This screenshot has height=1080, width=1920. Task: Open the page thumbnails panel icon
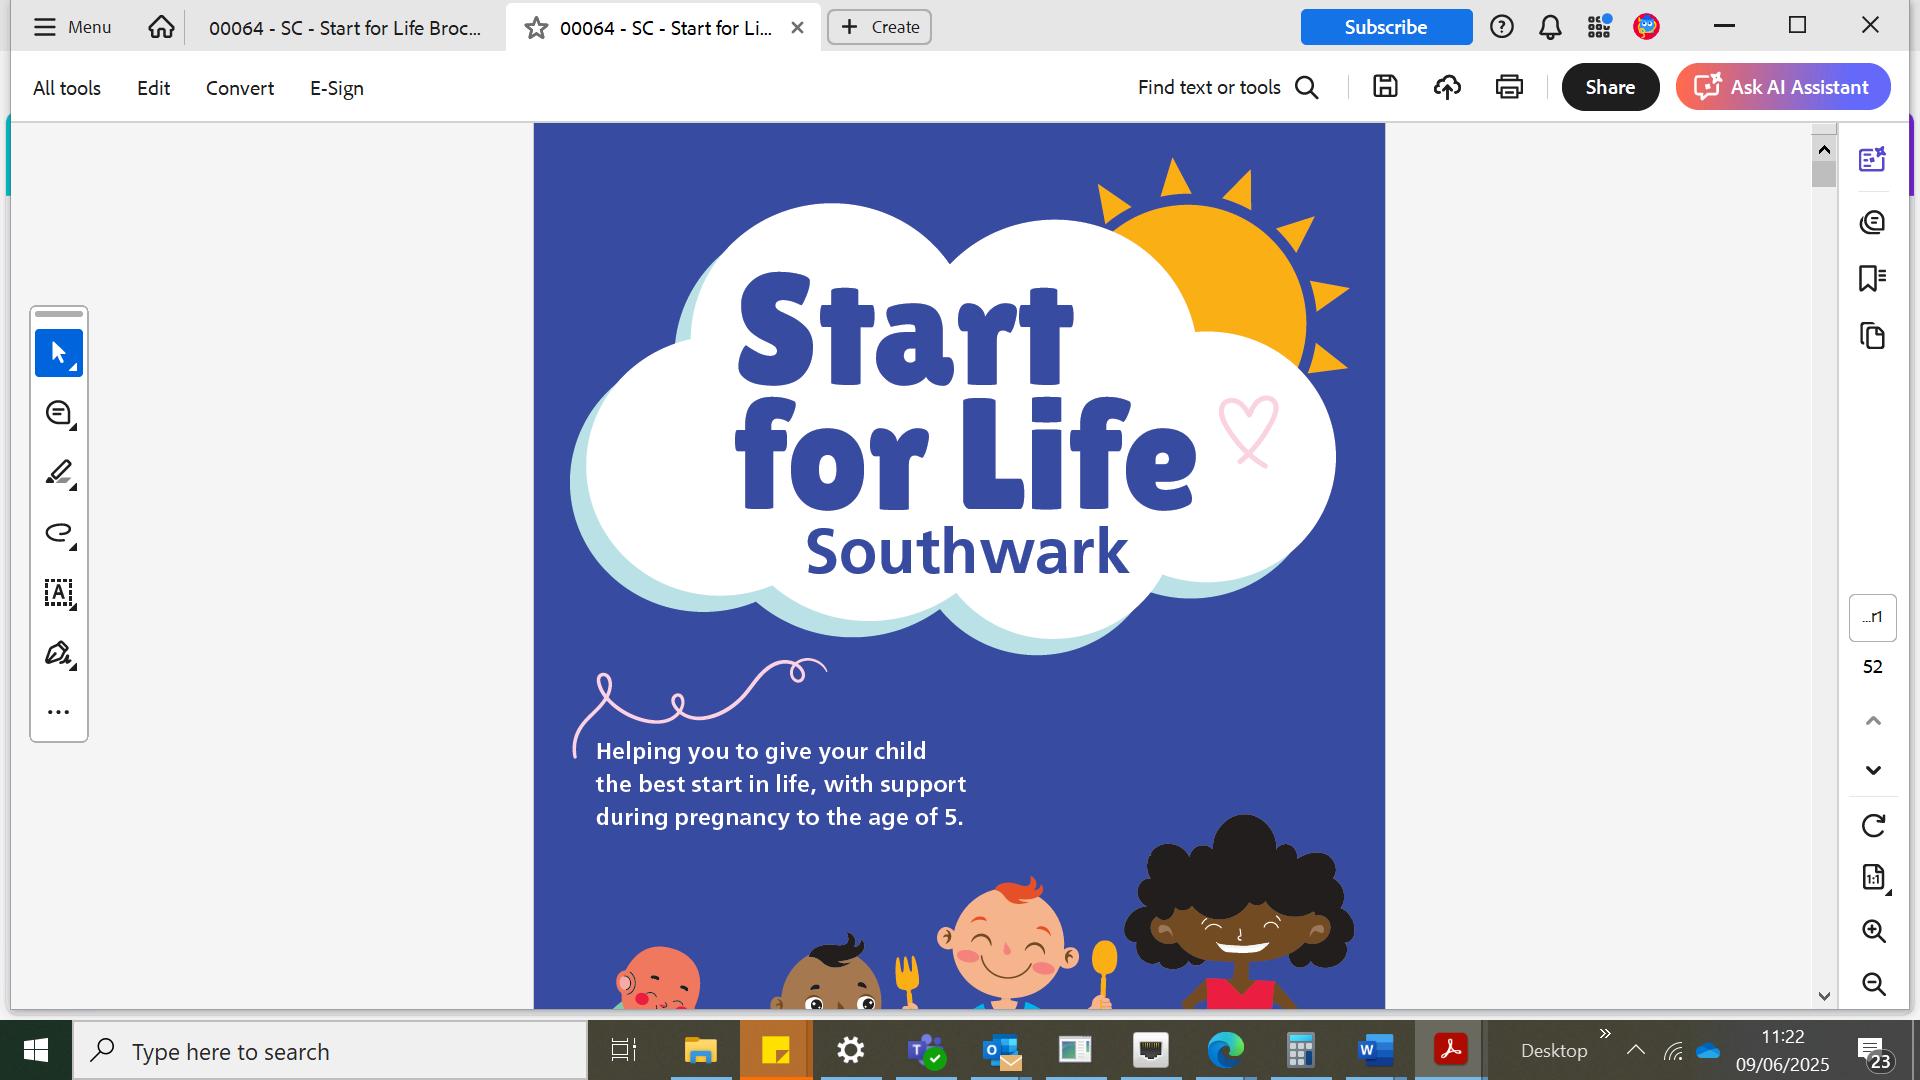pyautogui.click(x=1872, y=336)
